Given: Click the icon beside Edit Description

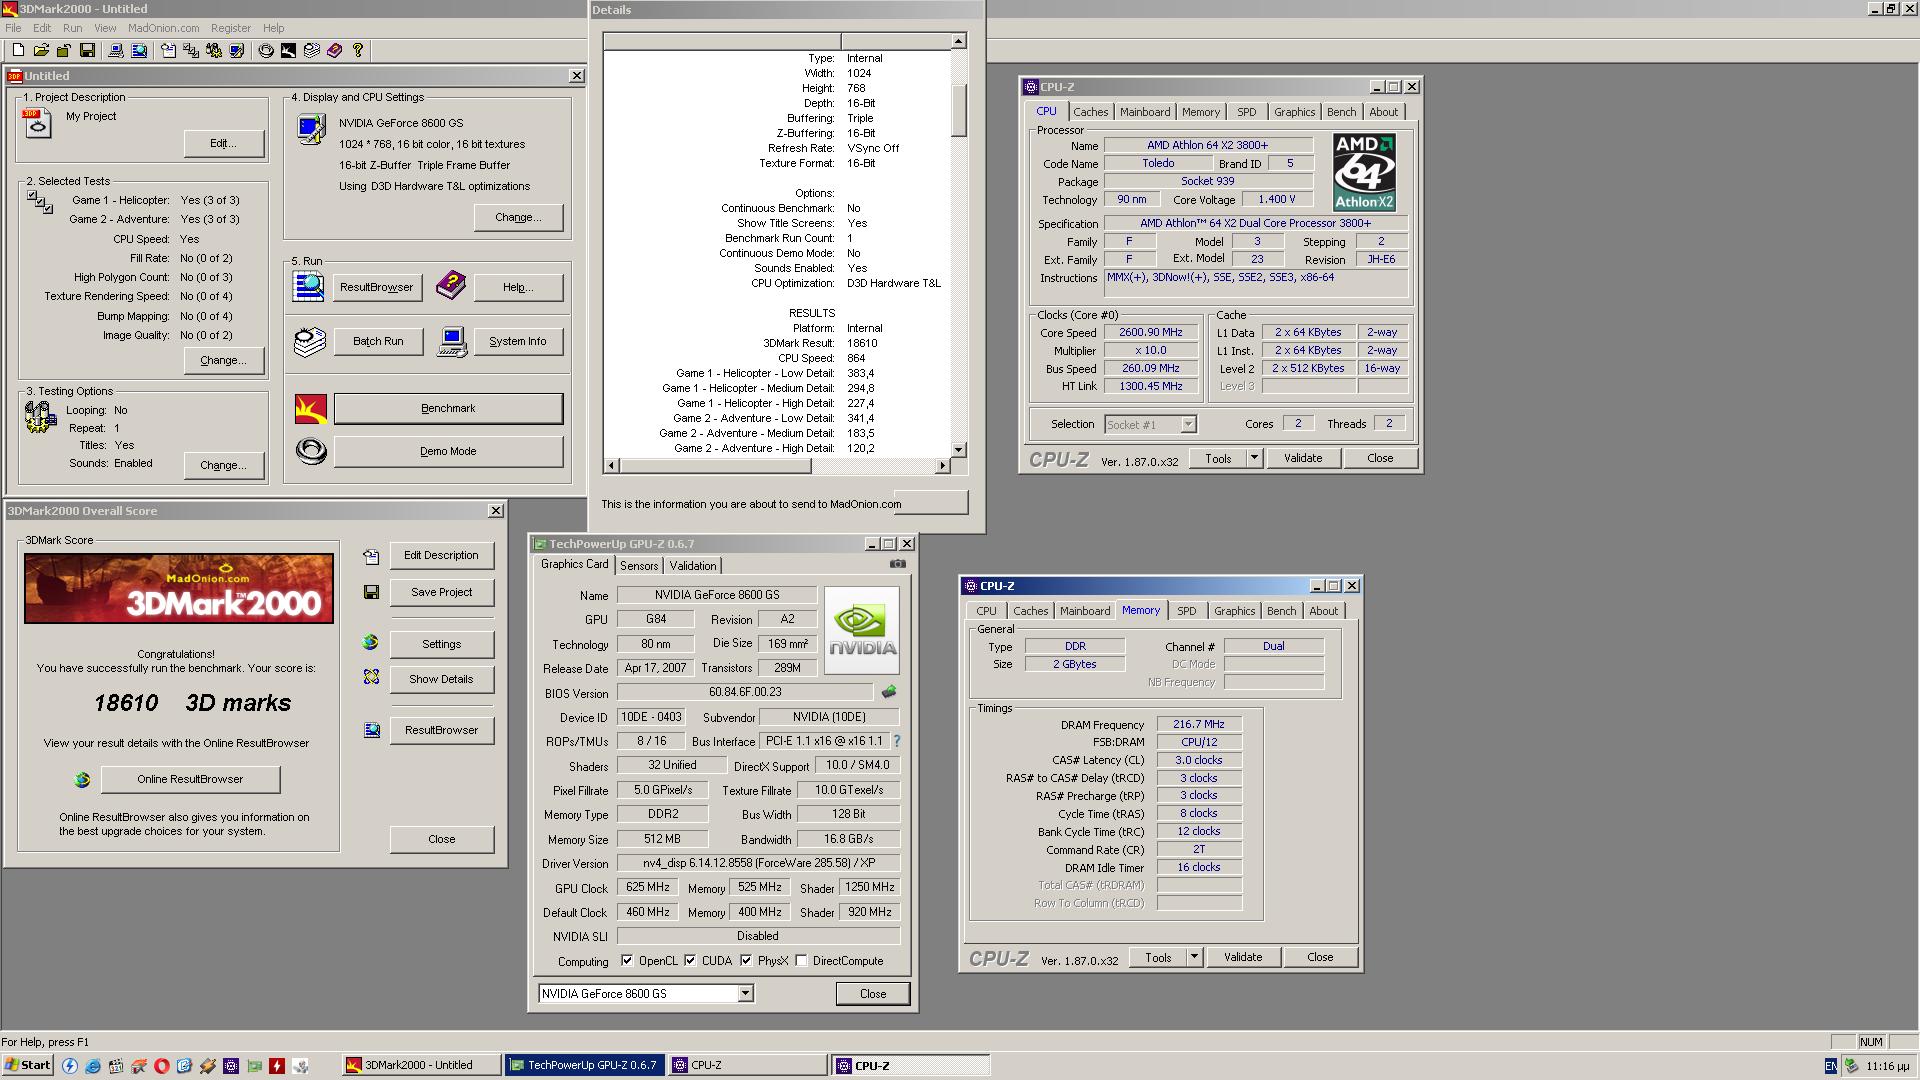Looking at the screenshot, I should pos(371,556).
